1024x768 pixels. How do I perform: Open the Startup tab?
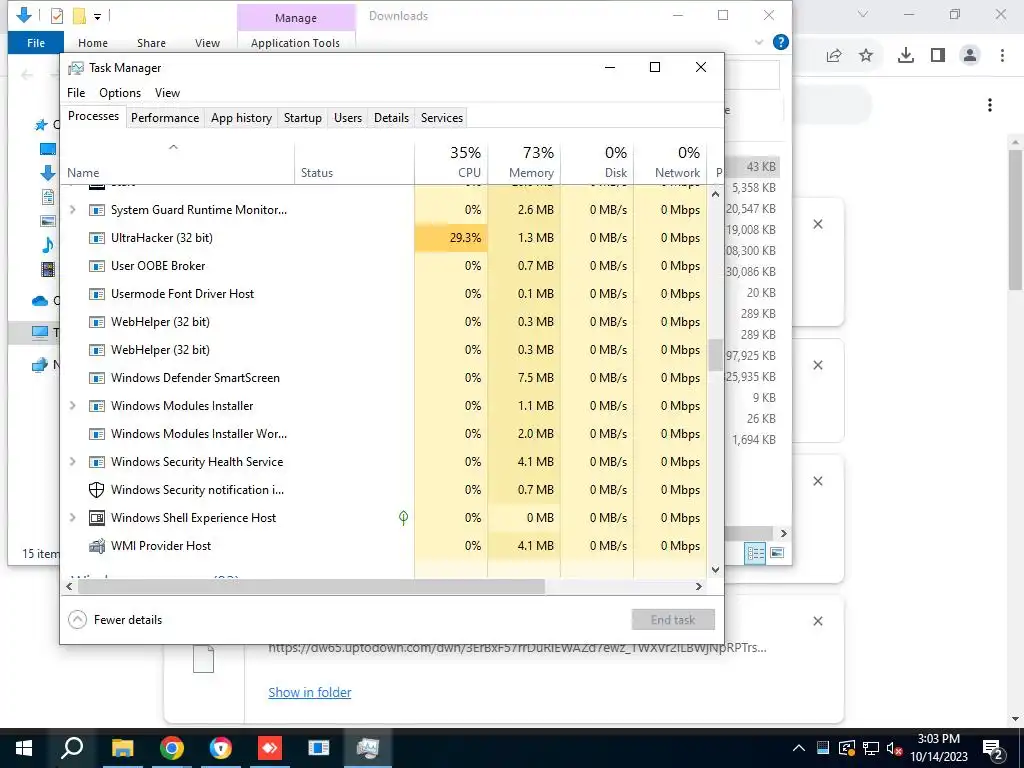(302, 118)
